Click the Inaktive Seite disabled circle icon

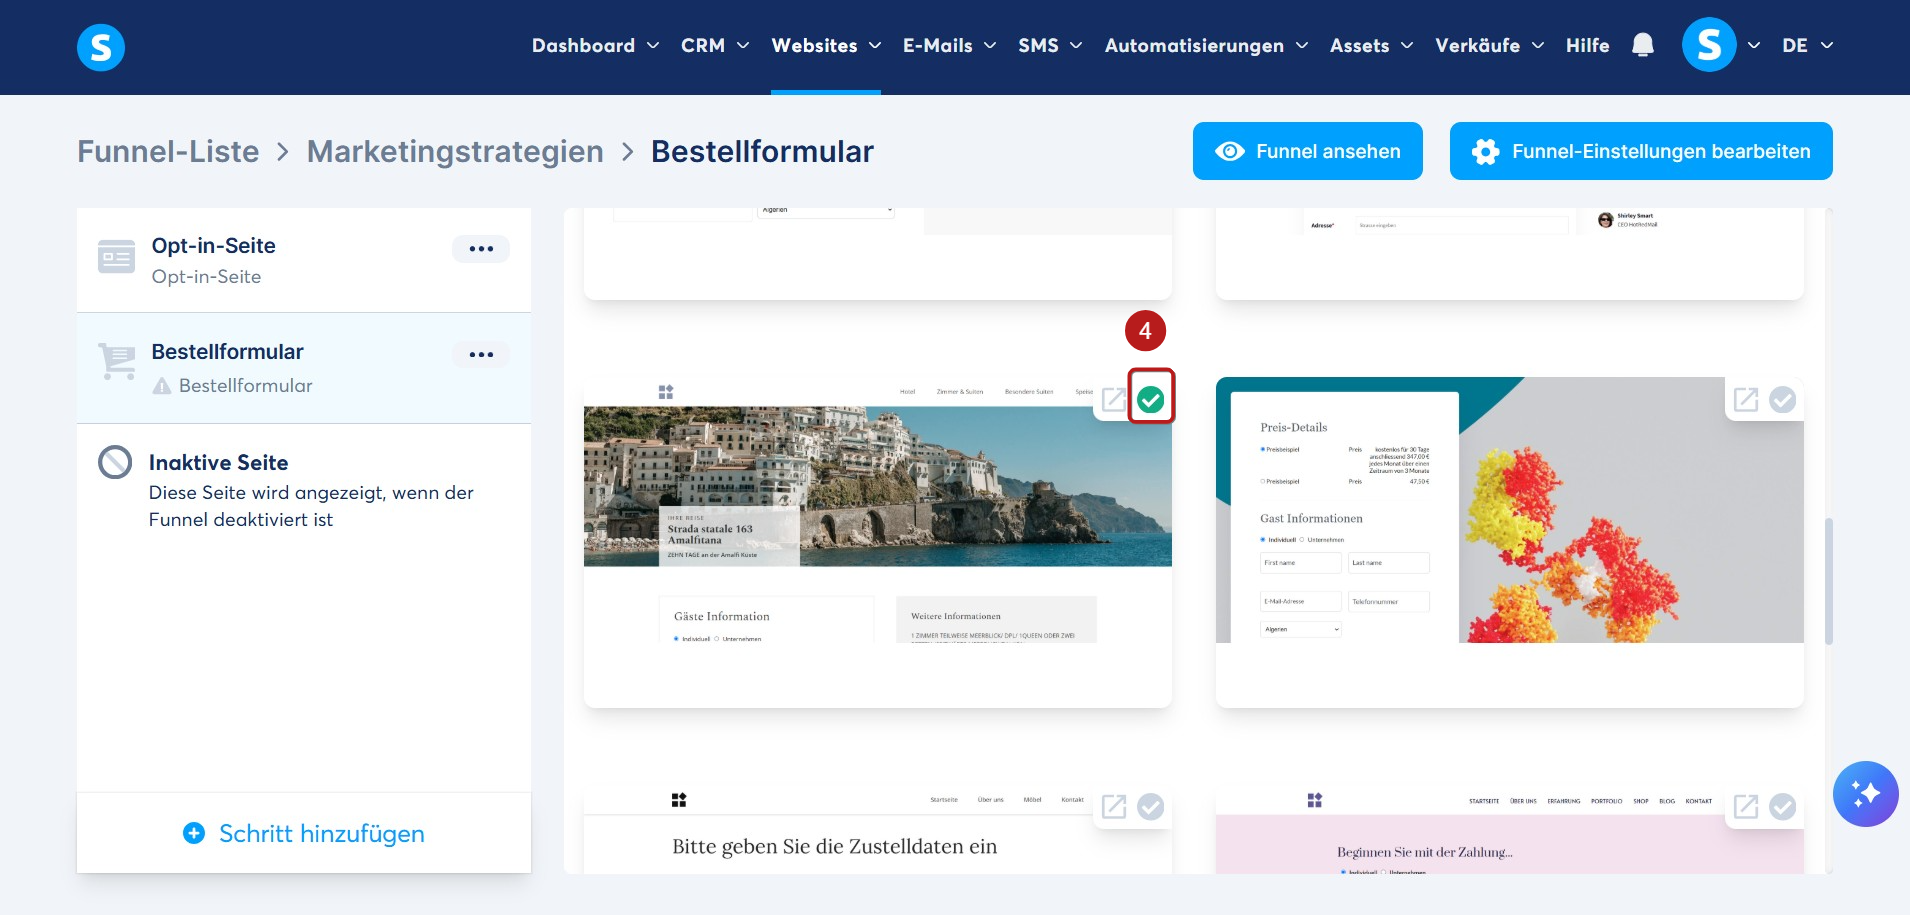[x=115, y=462]
